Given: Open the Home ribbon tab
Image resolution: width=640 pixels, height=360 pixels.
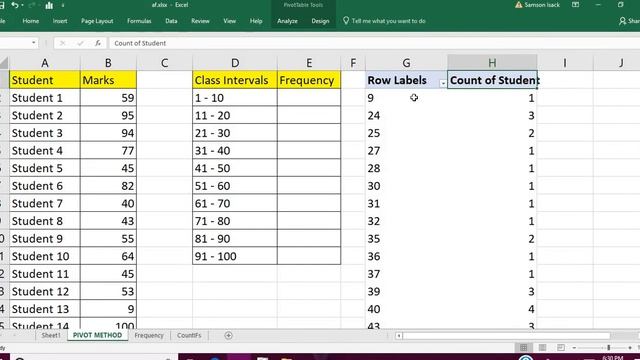Looking at the screenshot, I should tap(31, 21).
